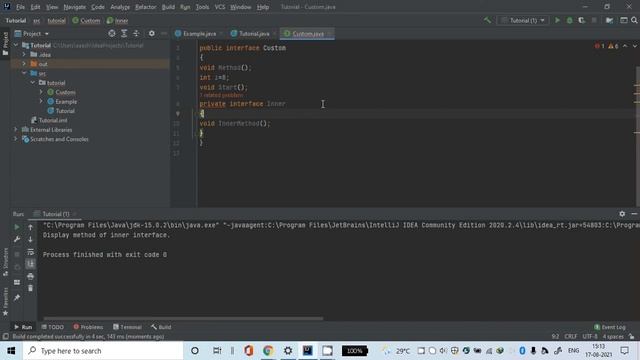
Task: Select Tutorial.iml file in project tree
Action: (49, 120)
